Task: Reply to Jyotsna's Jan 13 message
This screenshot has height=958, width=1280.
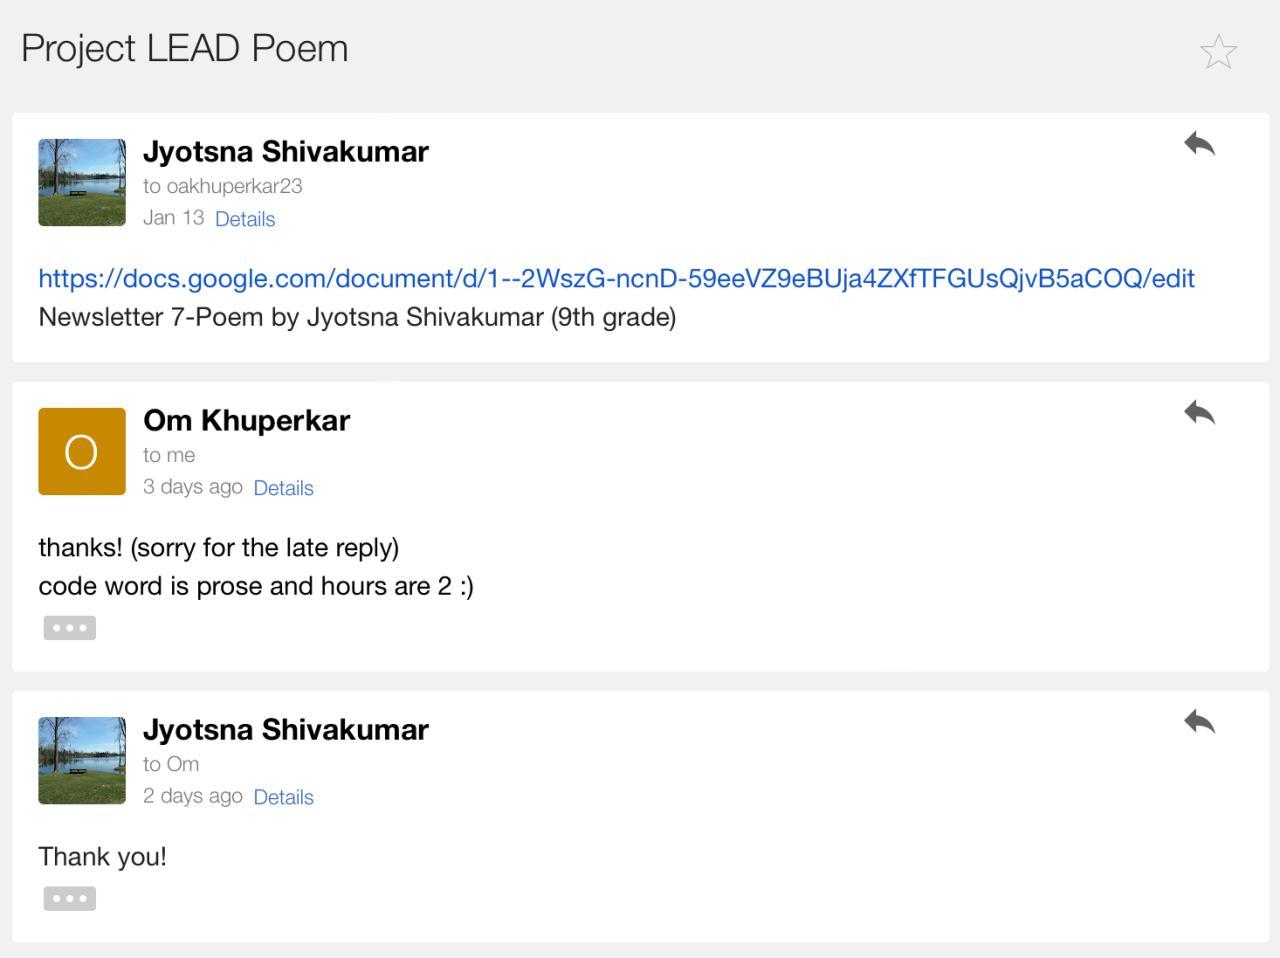Action: coord(1199,144)
